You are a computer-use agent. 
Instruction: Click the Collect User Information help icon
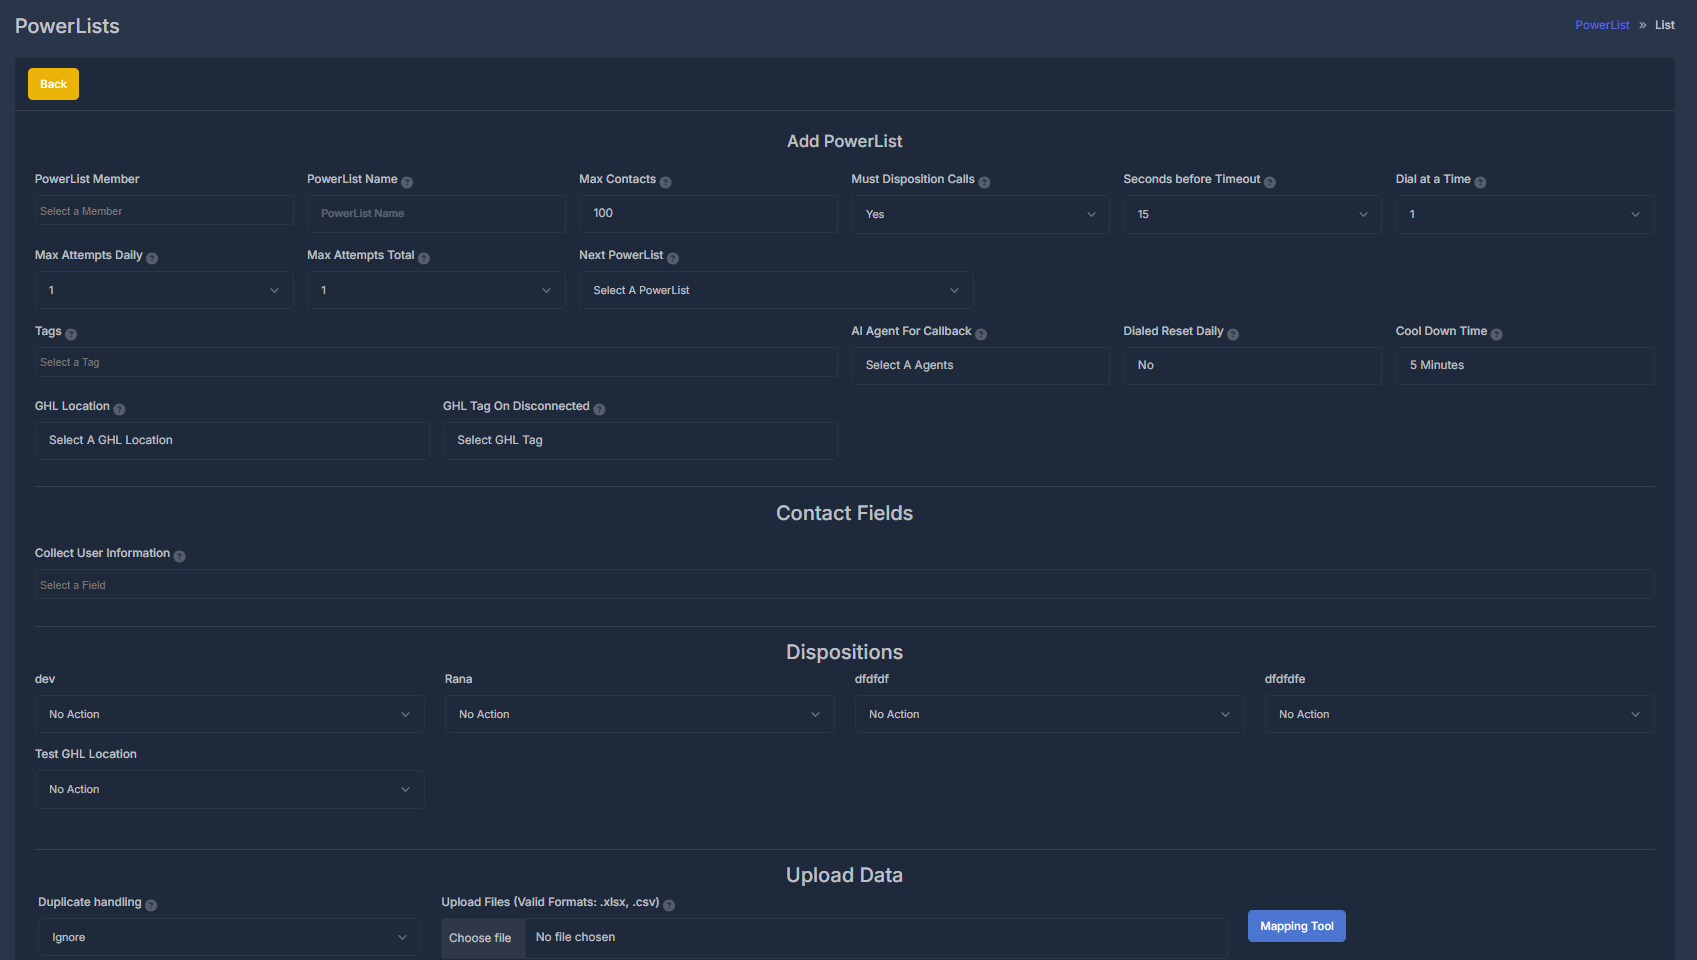tap(180, 555)
